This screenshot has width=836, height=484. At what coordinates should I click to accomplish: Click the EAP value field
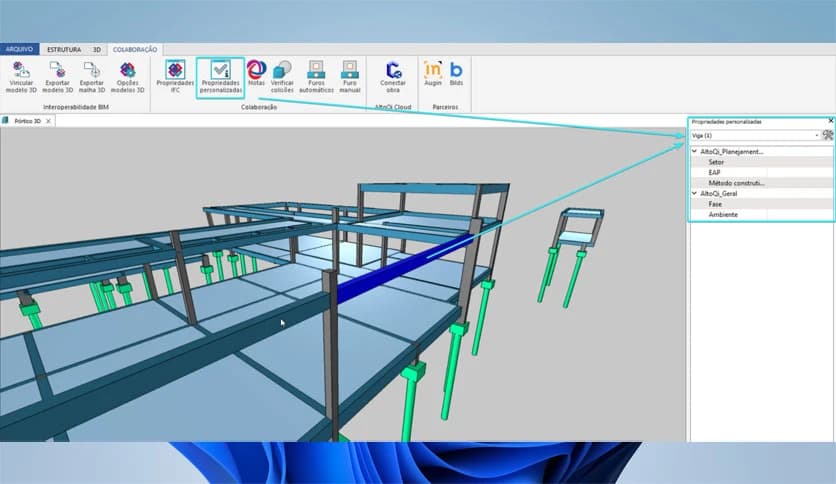click(800, 172)
